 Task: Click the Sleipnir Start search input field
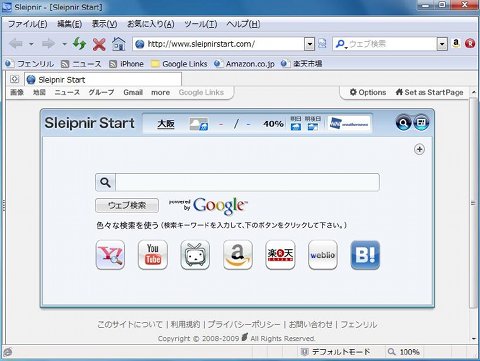[x=247, y=182]
